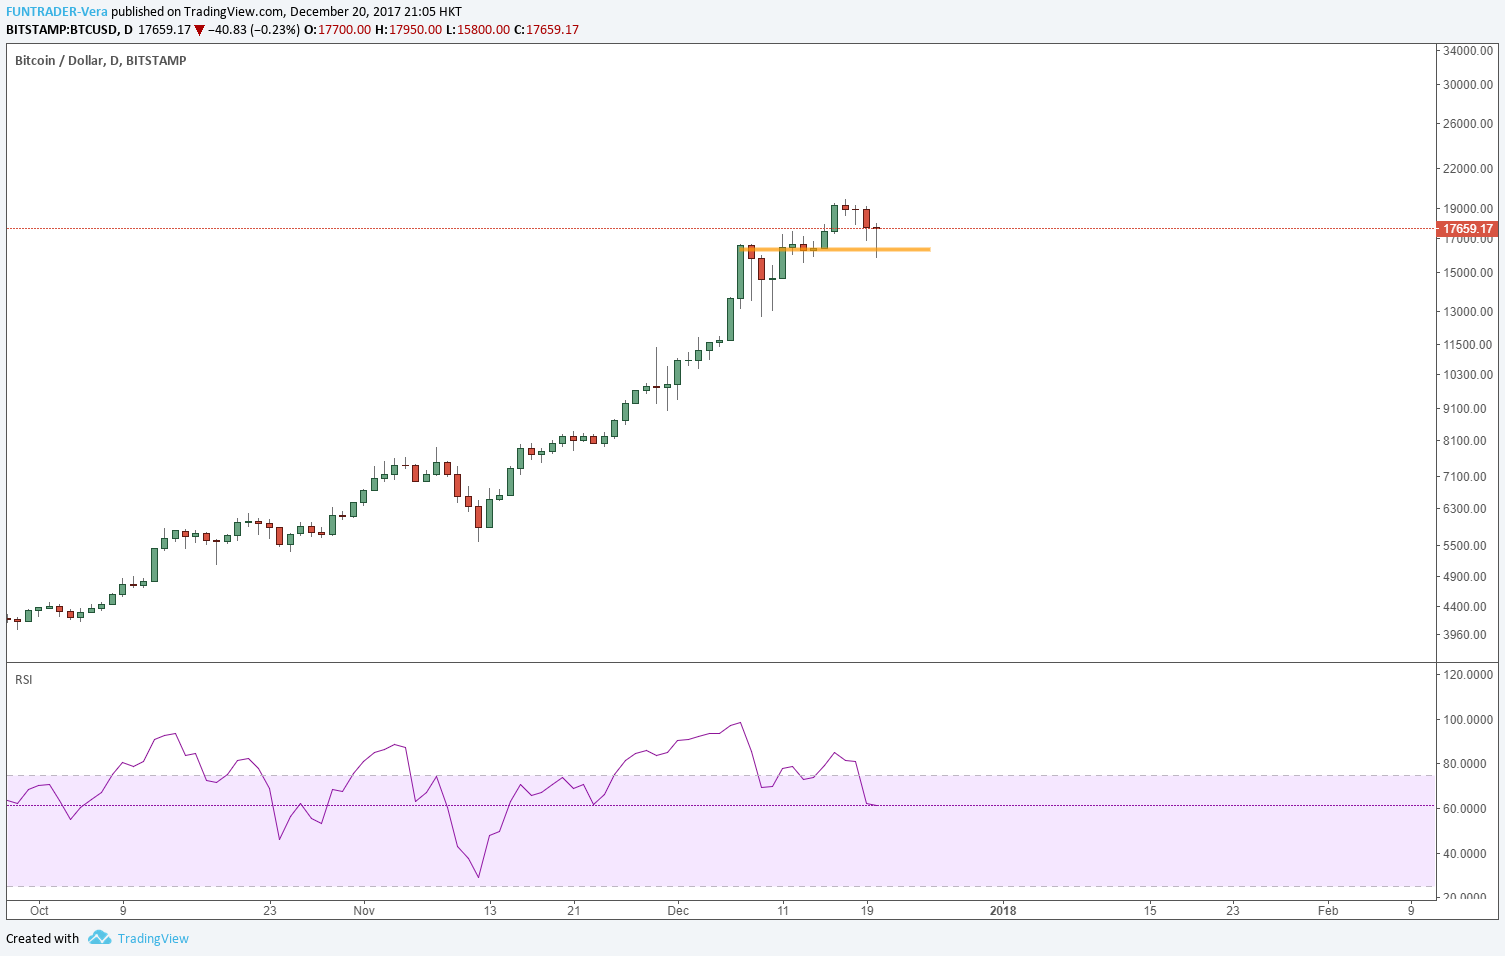Screen dimensions: 1505x956
Task: Select the current price label 17659.17
Action: 1468,229
